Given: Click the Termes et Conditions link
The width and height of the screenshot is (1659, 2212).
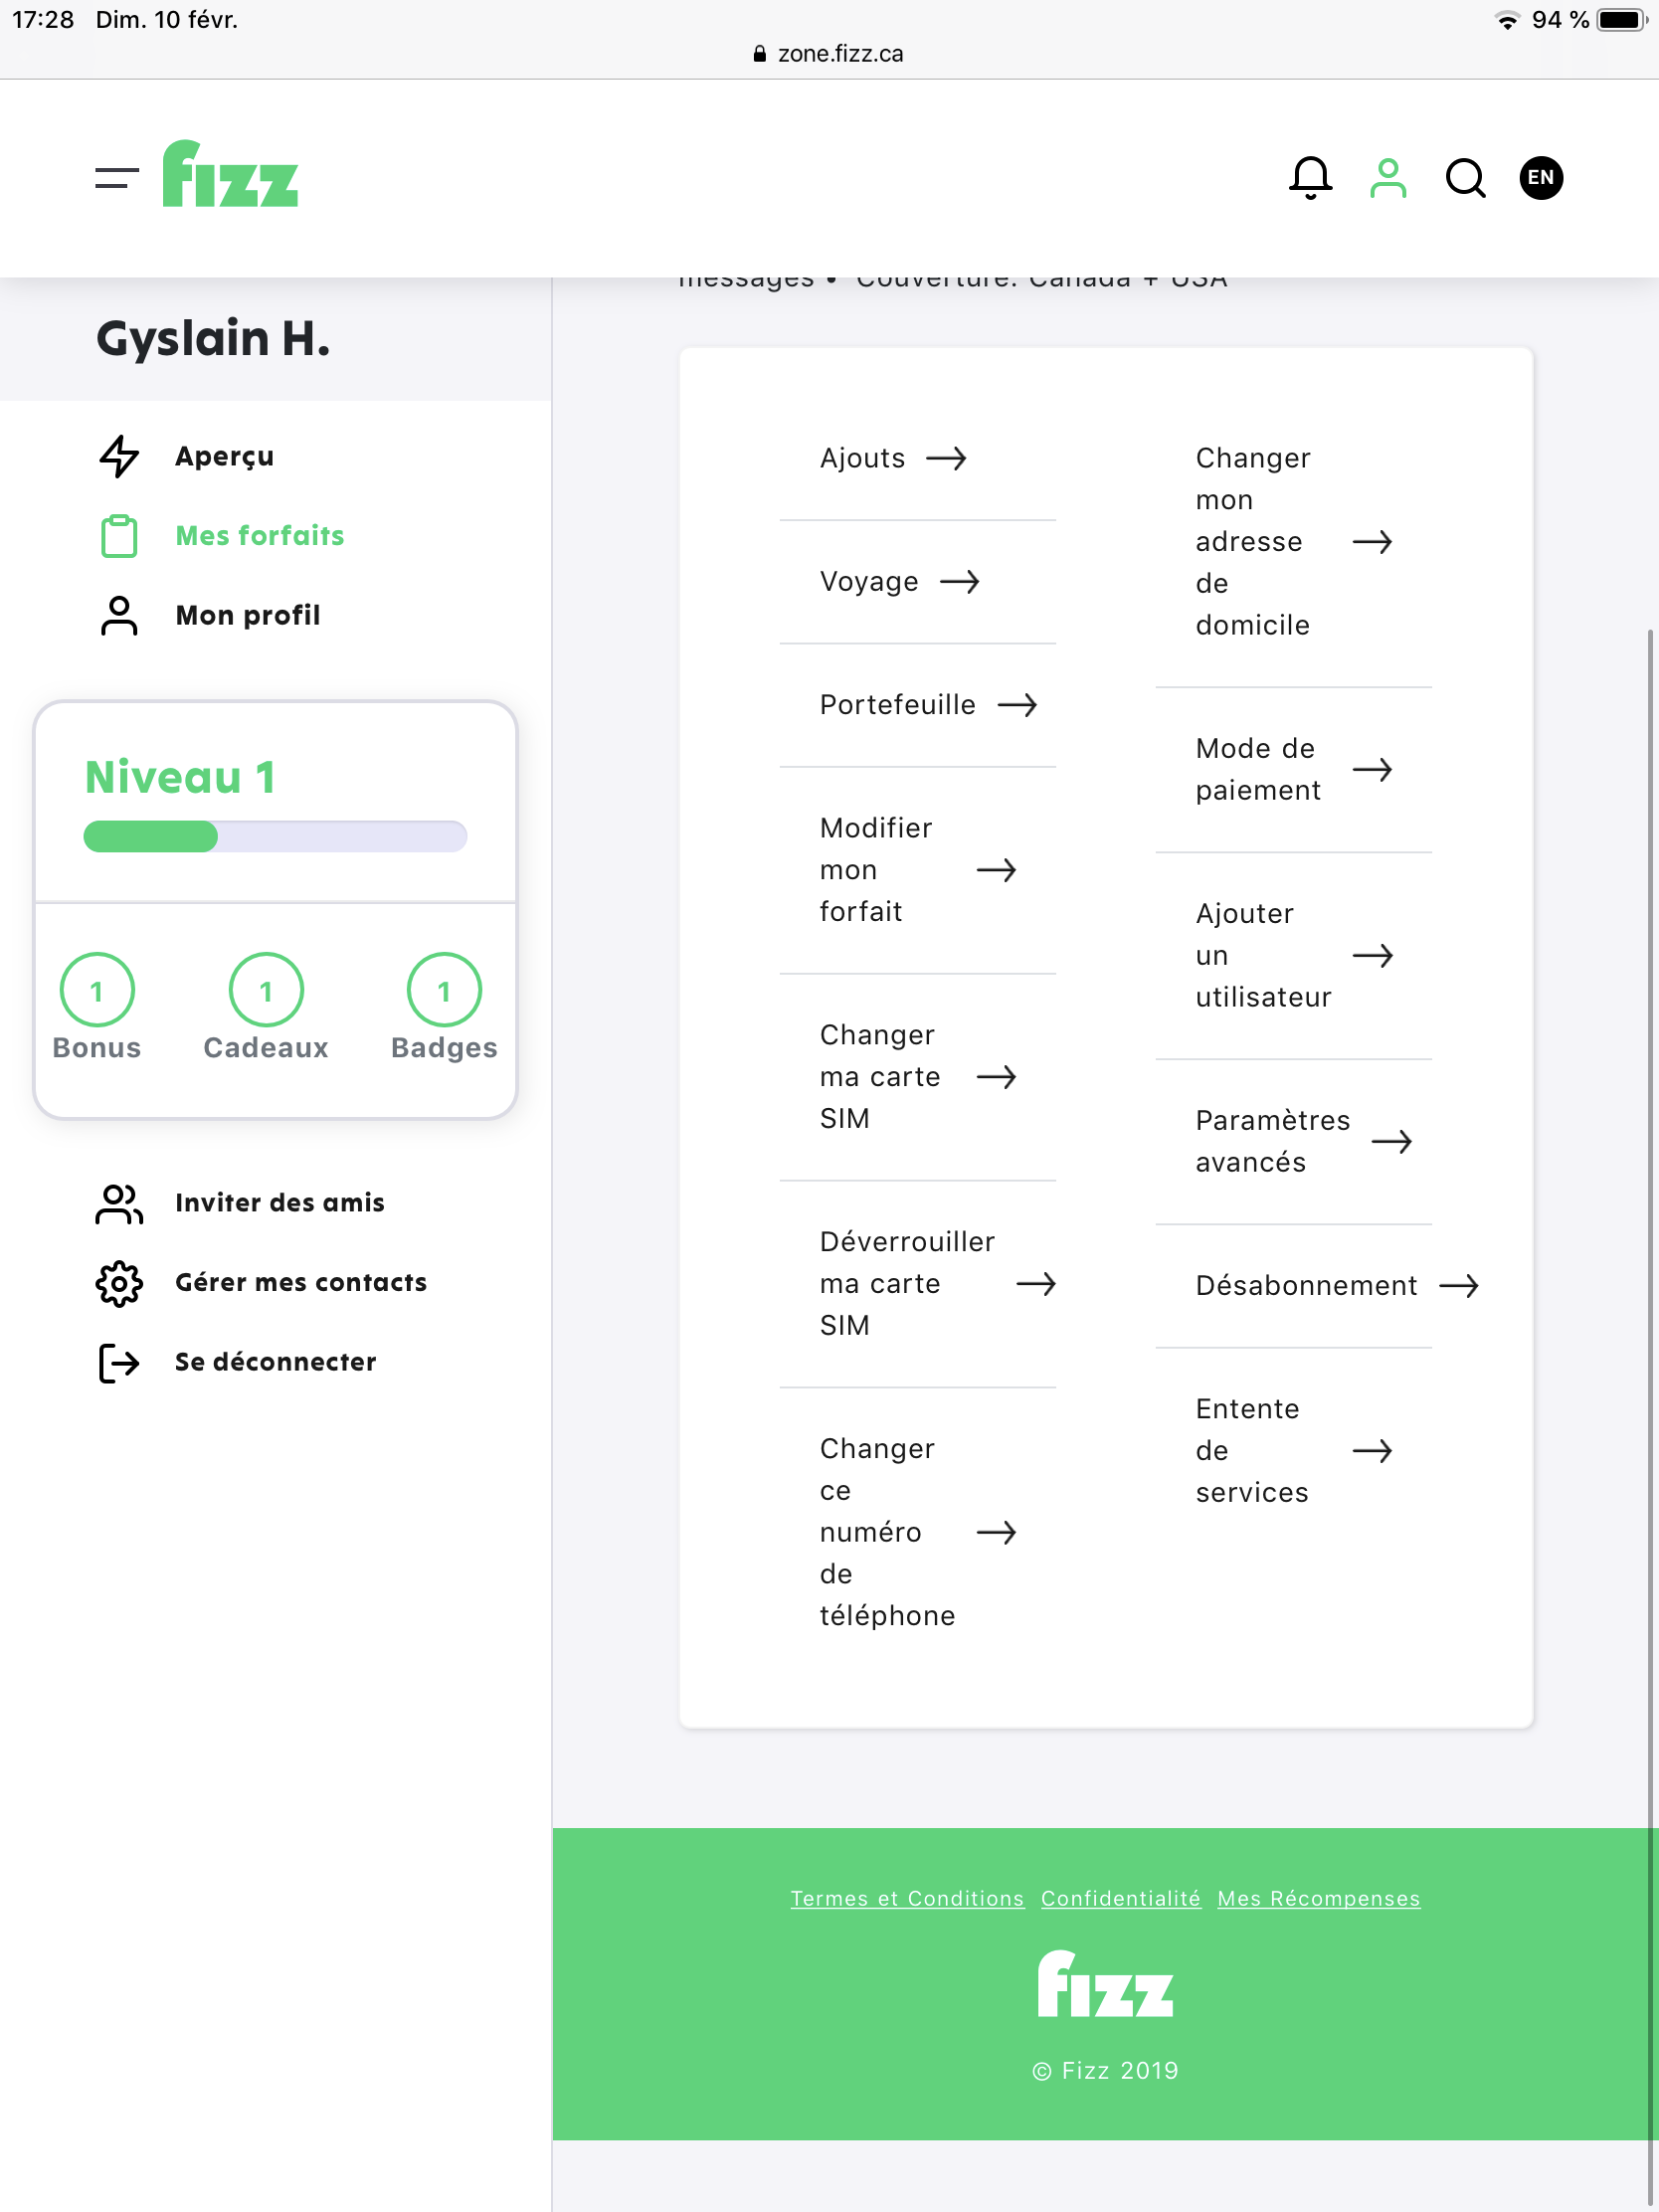Looking at the screenshot, I should click(x=907, y=1898).
